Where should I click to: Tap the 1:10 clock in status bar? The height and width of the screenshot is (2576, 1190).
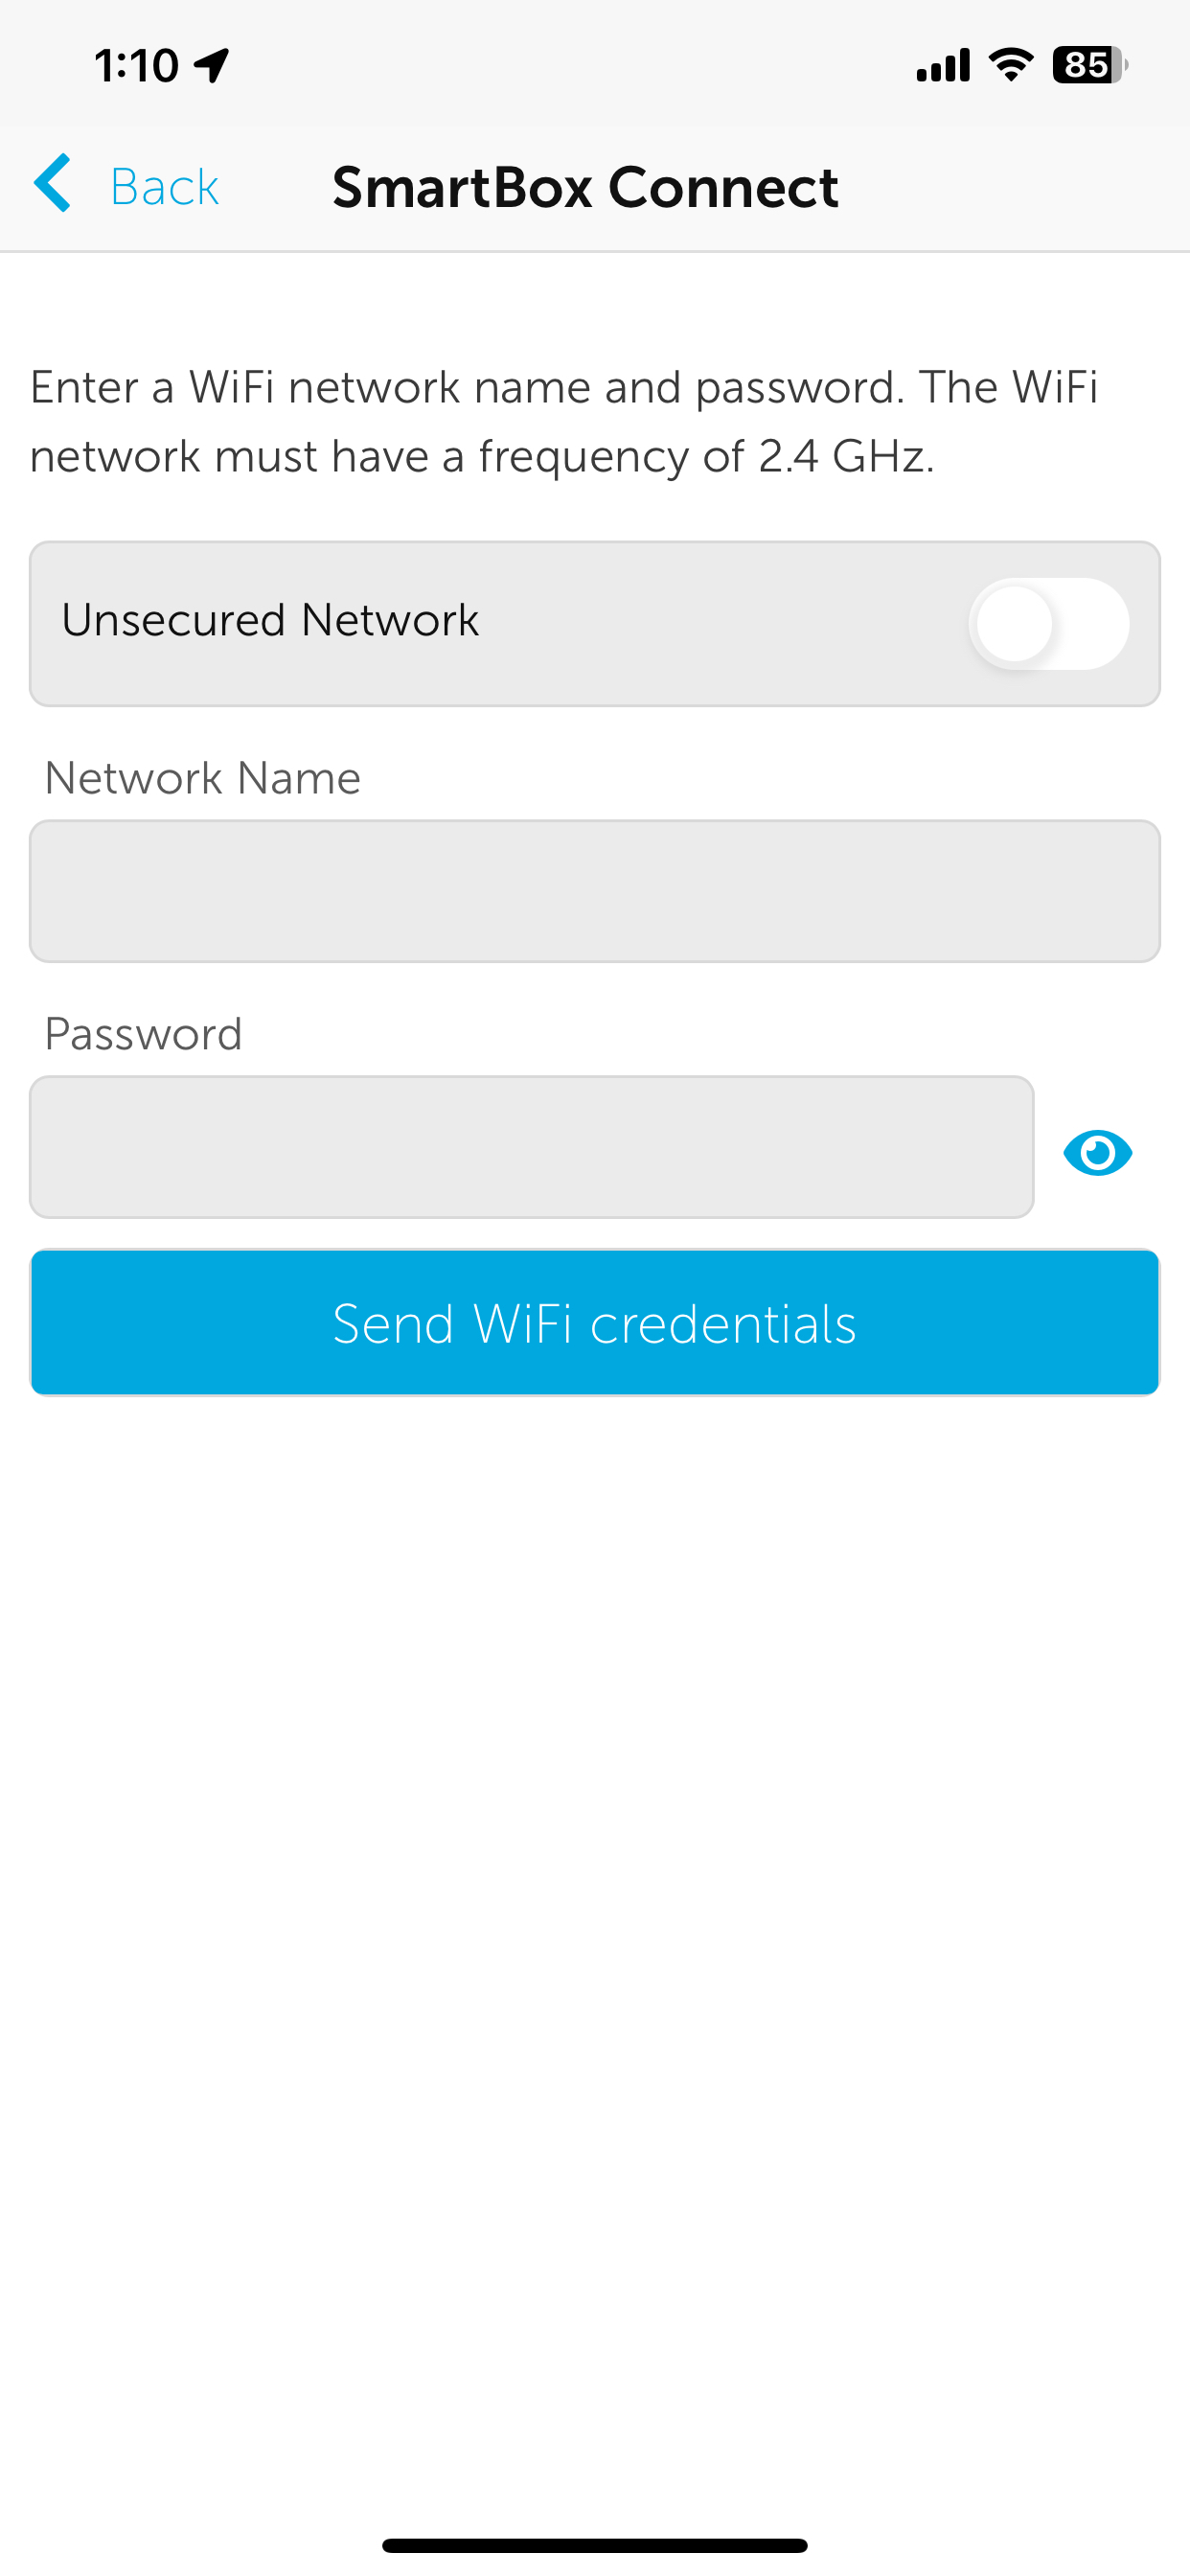(x=137, y=65)
